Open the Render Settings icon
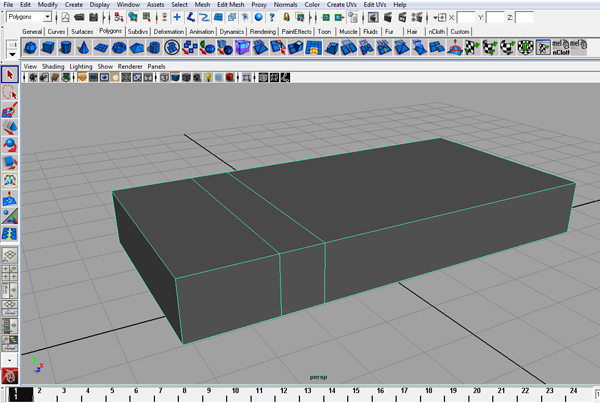The width and height of the screenshot is (600, 403). click(x=416, y=17)
